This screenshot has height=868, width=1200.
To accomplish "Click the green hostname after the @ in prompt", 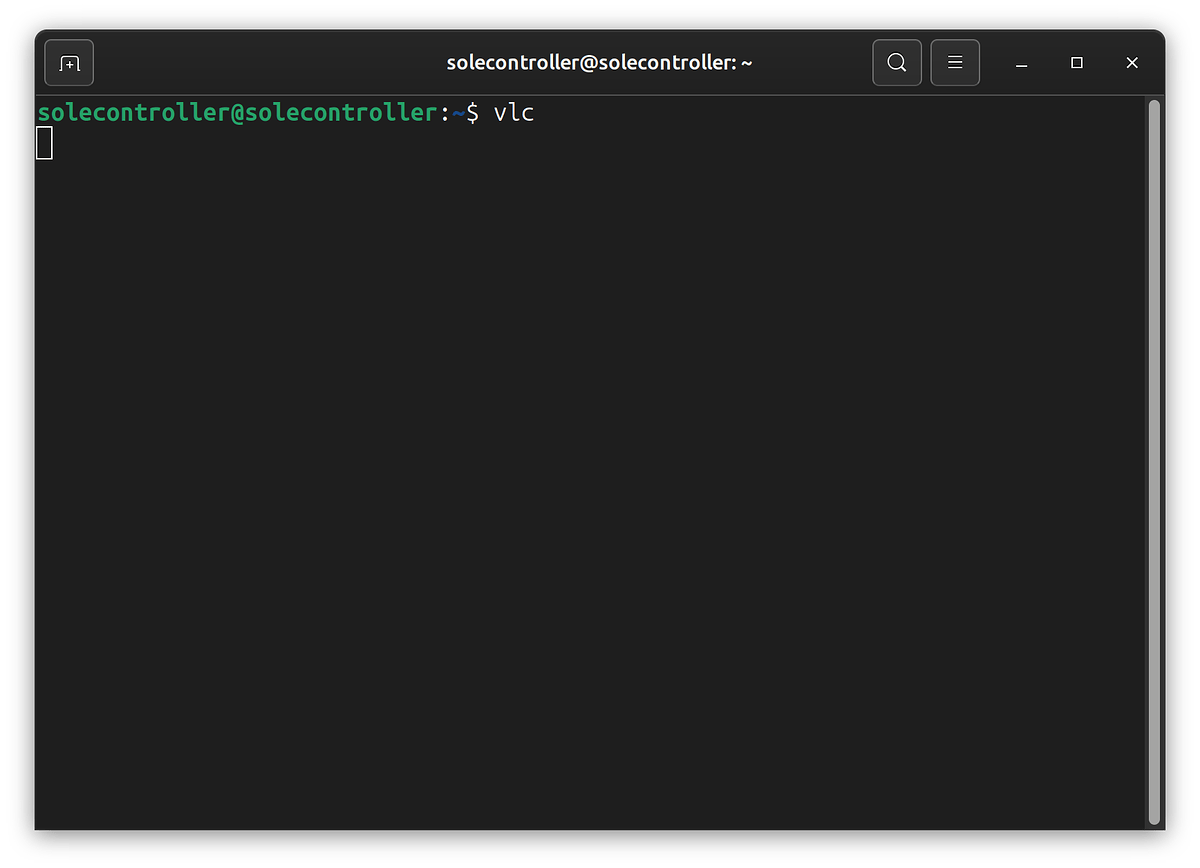I will point(342,113).
